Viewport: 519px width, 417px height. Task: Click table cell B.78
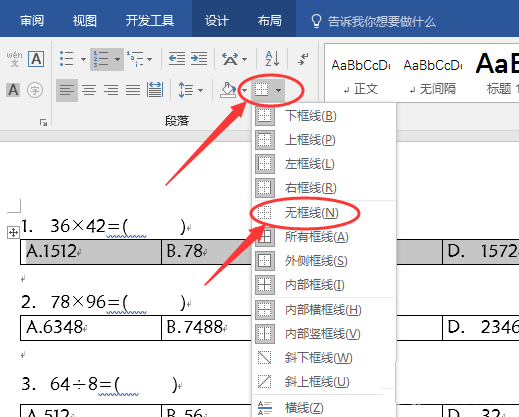tap(206, 252)
